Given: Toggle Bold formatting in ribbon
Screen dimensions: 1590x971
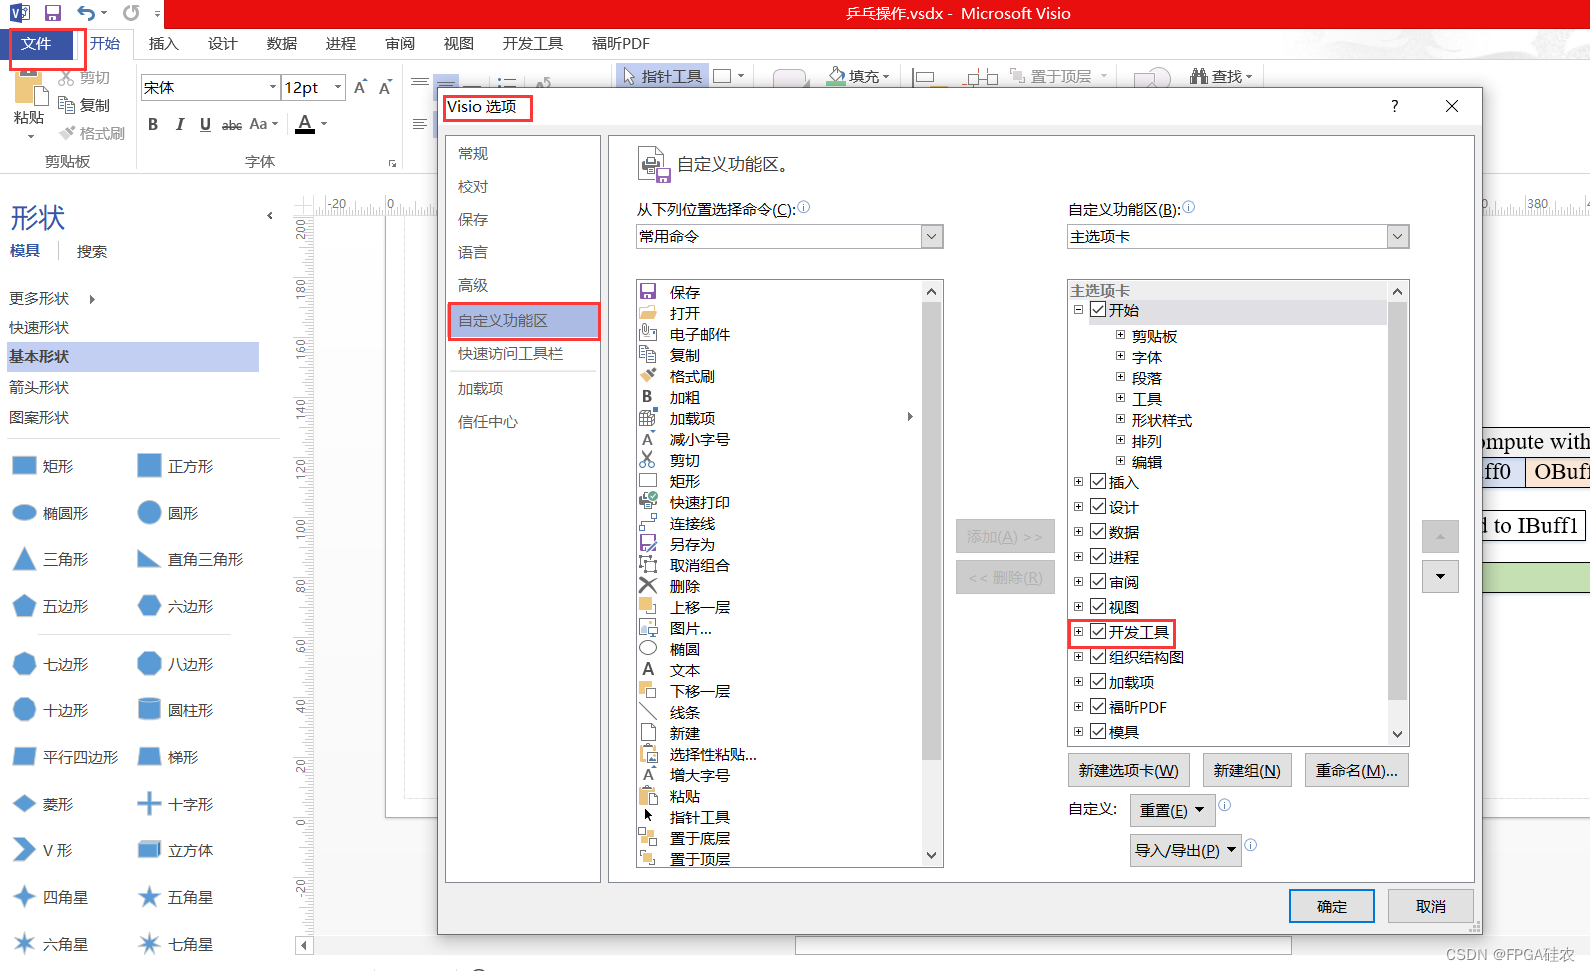Looking at the screenshot, I should 153,124.
